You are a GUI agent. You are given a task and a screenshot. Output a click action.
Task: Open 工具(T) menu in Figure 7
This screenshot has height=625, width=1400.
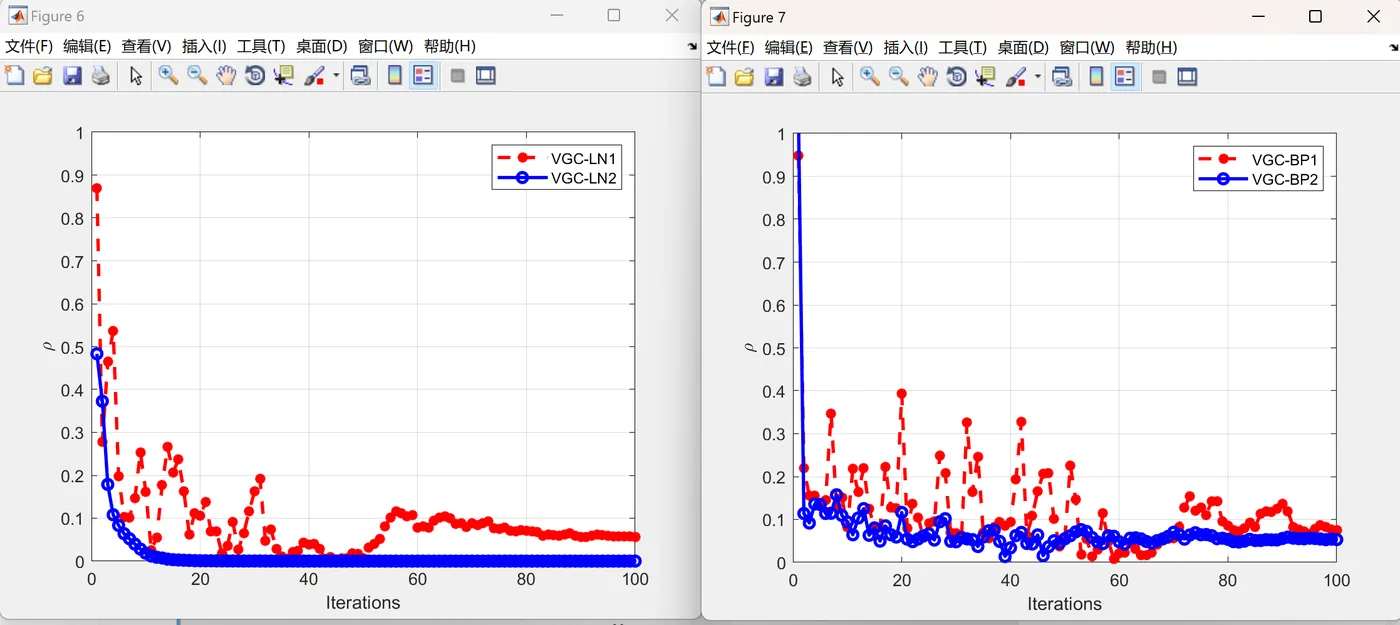[x=963, y=47]
